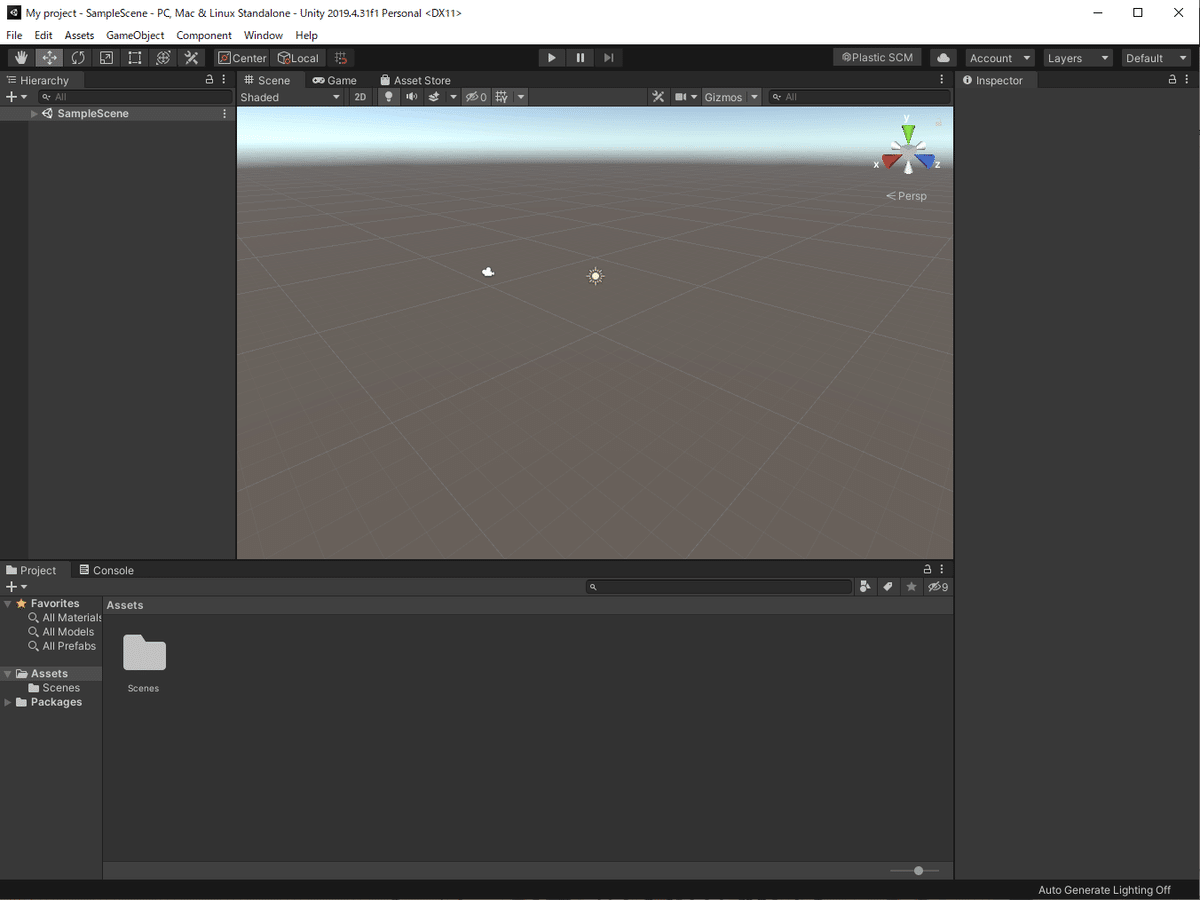
Task: Open Hierarchy panel options menu
Action: tap(223, 80)
